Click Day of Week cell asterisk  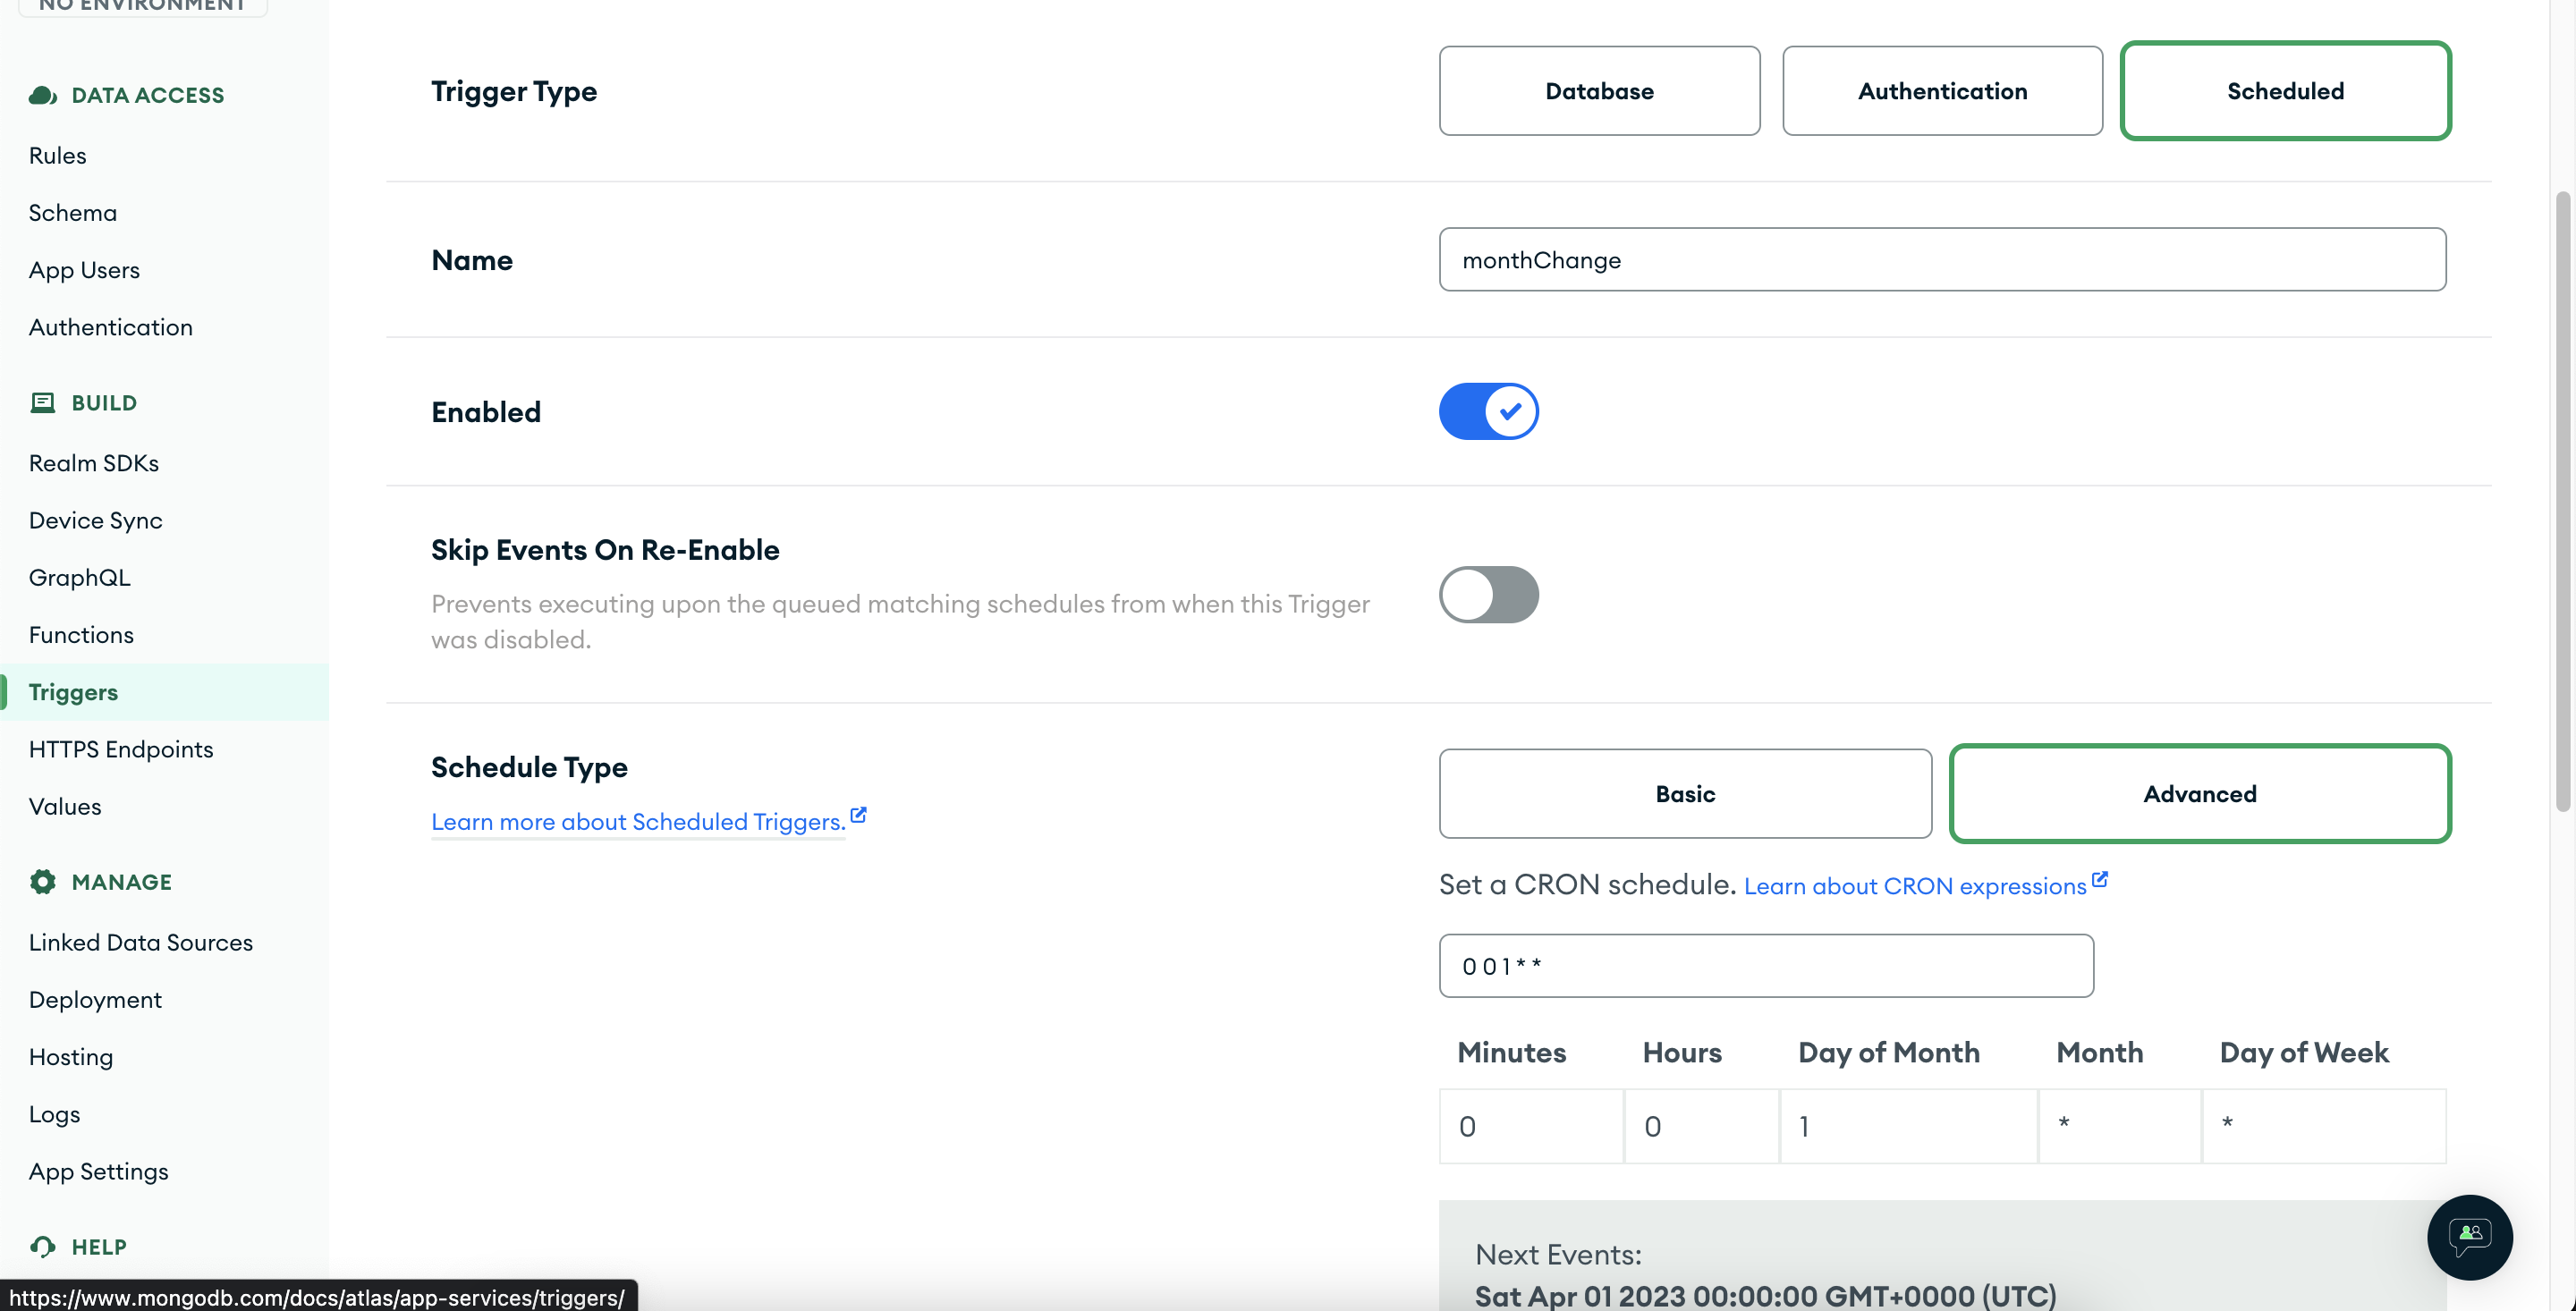(2324, 1126)
